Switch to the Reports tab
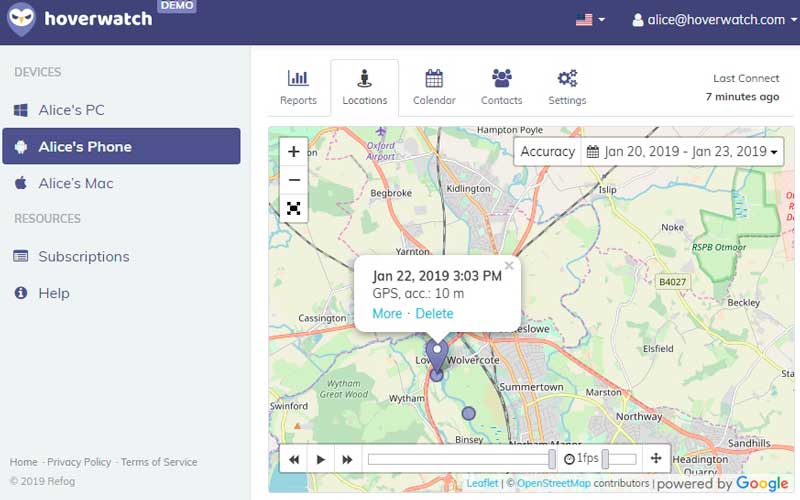This screenshot has width=800, height=500. [298, 88]
